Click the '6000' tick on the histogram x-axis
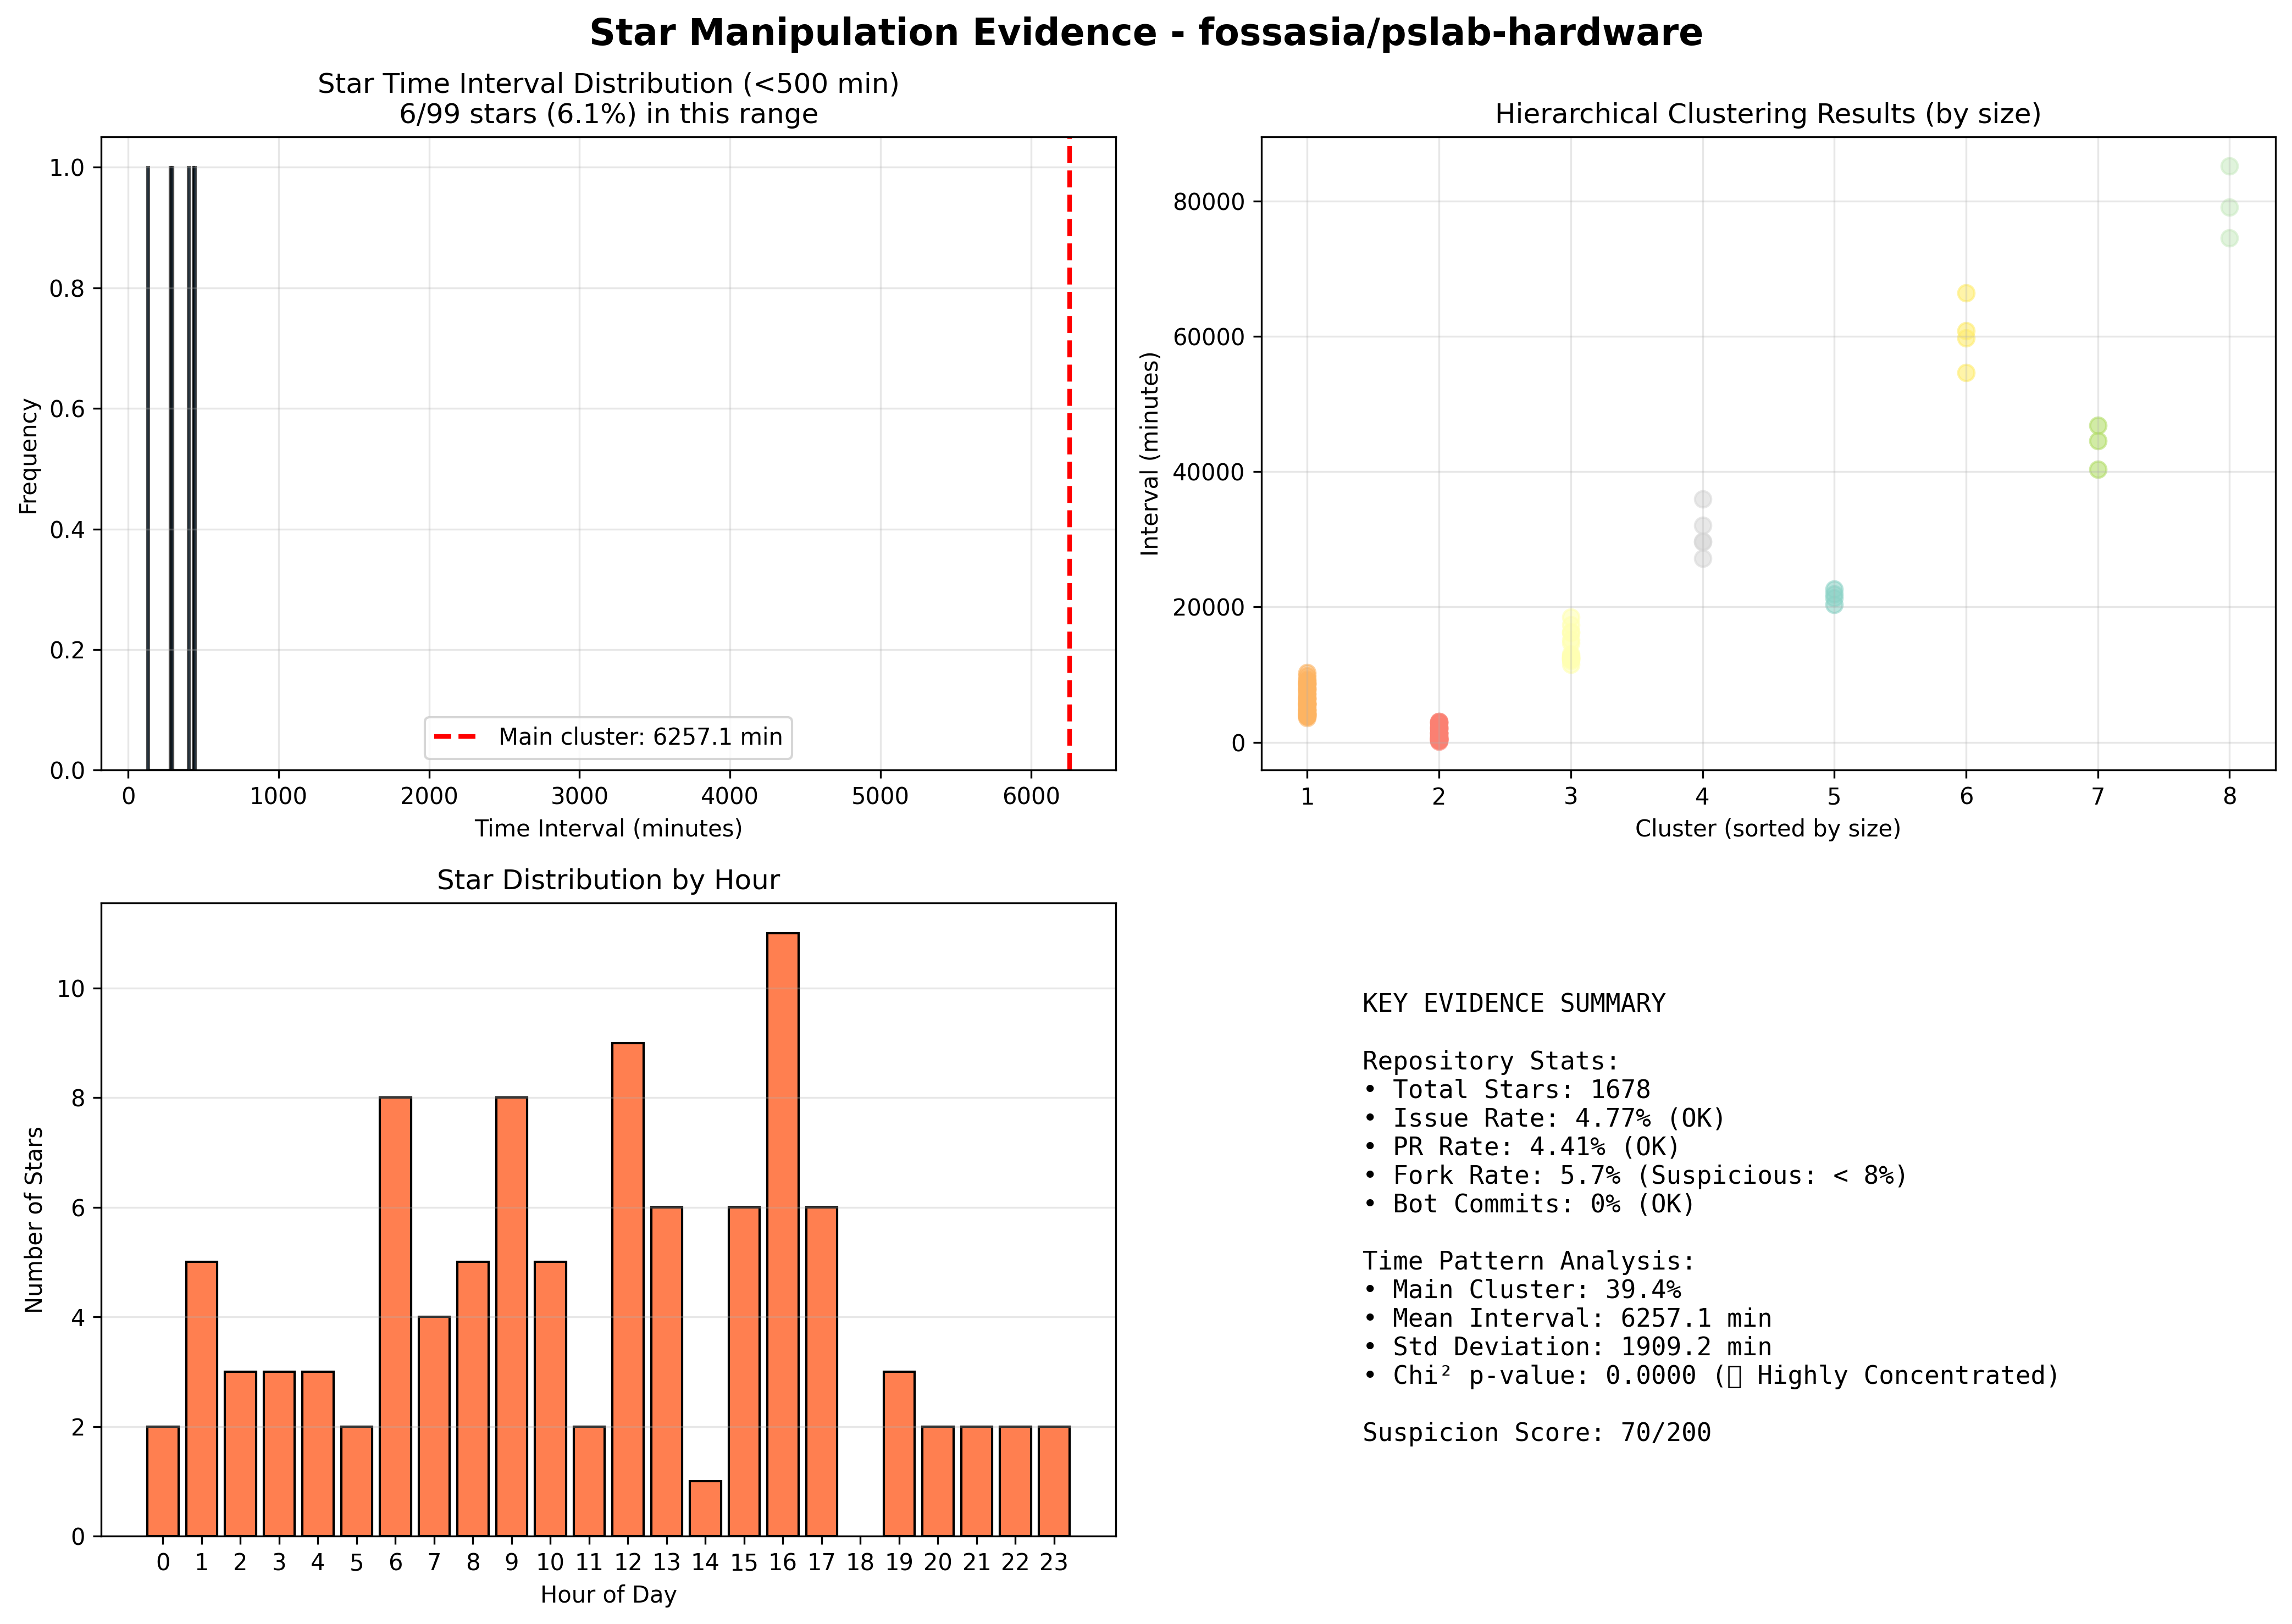This screenshot has height=1624, width=2292. point(1031,796)
